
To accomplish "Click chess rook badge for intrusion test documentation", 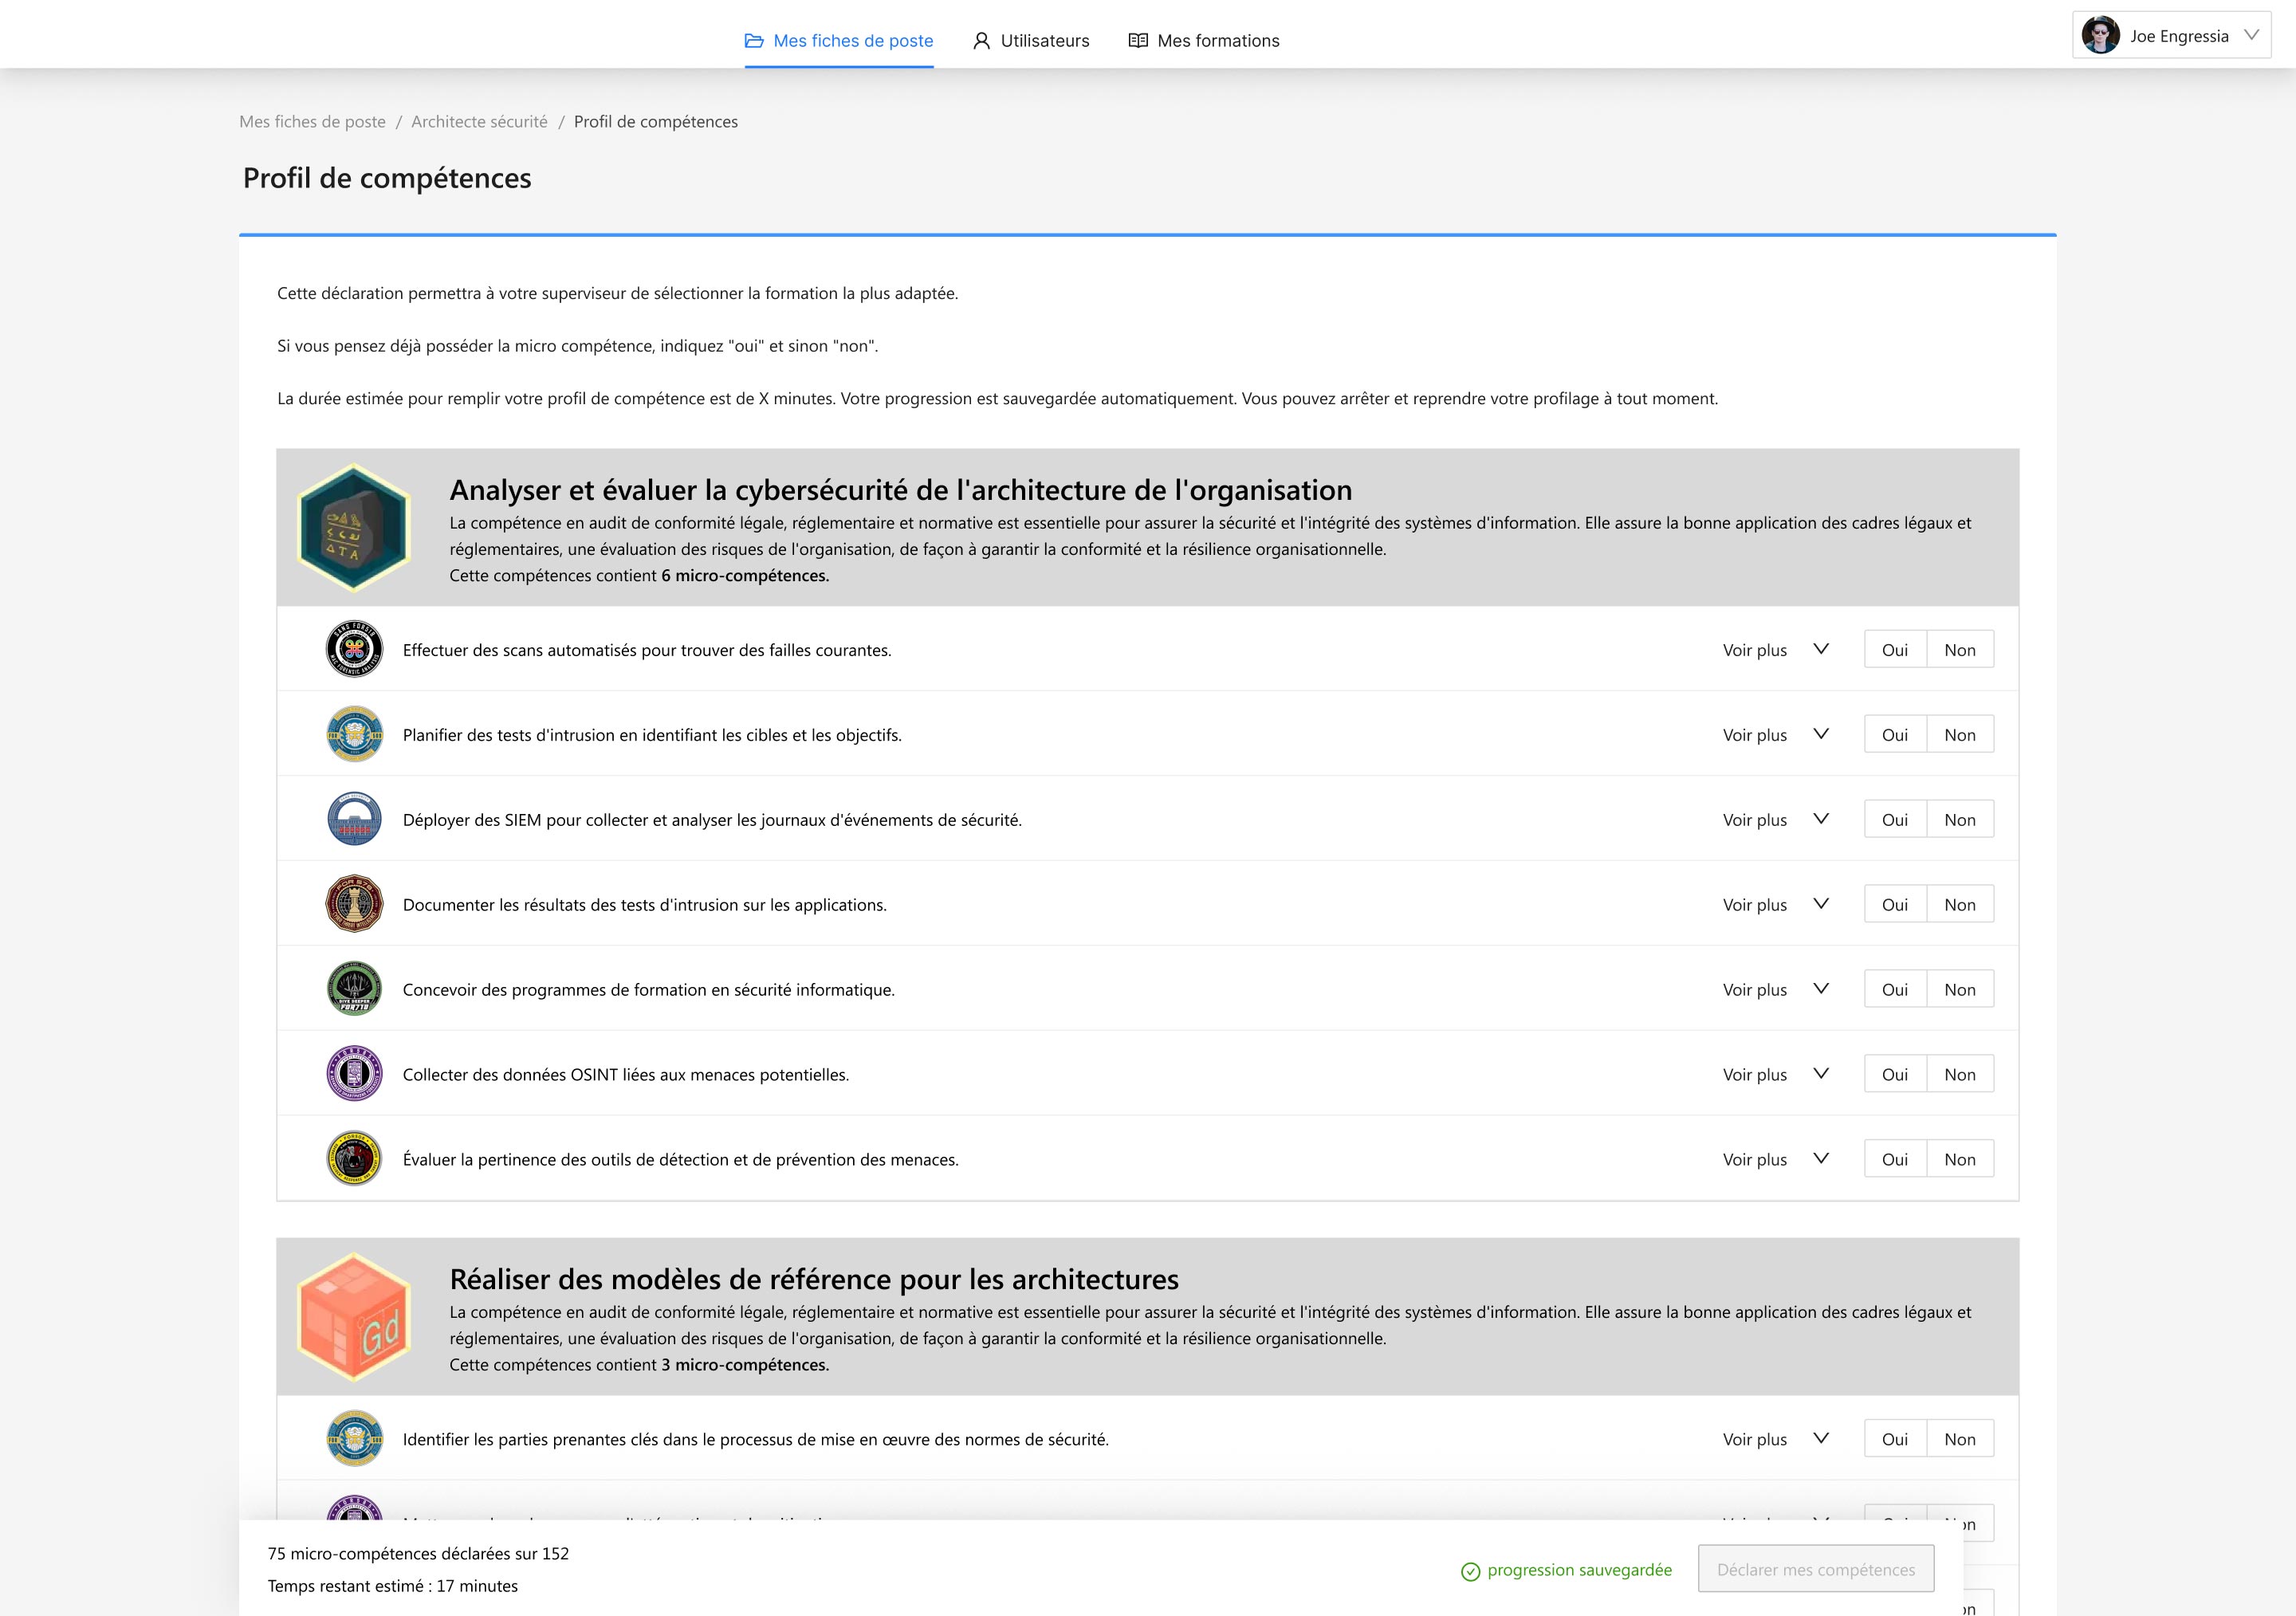I will (x=354, y=904).
